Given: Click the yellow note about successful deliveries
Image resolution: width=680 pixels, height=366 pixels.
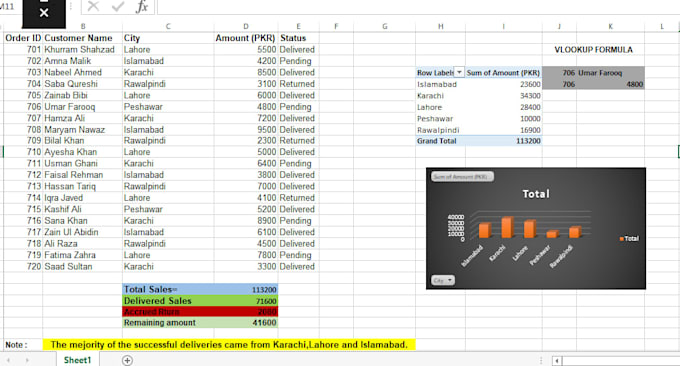Looking at the screenshot, I should (x=229, y=345).
